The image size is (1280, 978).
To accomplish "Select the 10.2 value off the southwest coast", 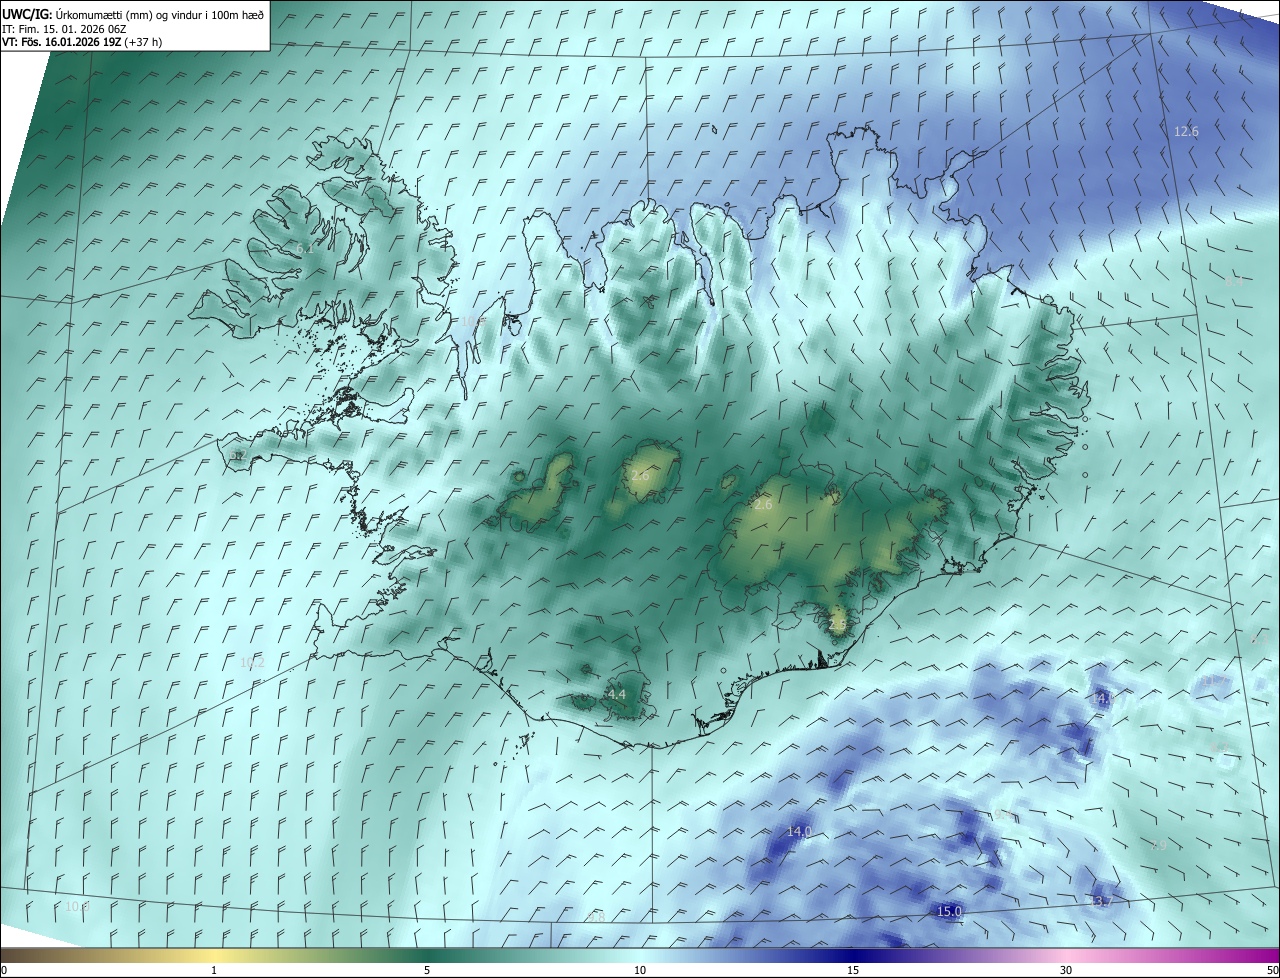I will [x=252, y=662].
